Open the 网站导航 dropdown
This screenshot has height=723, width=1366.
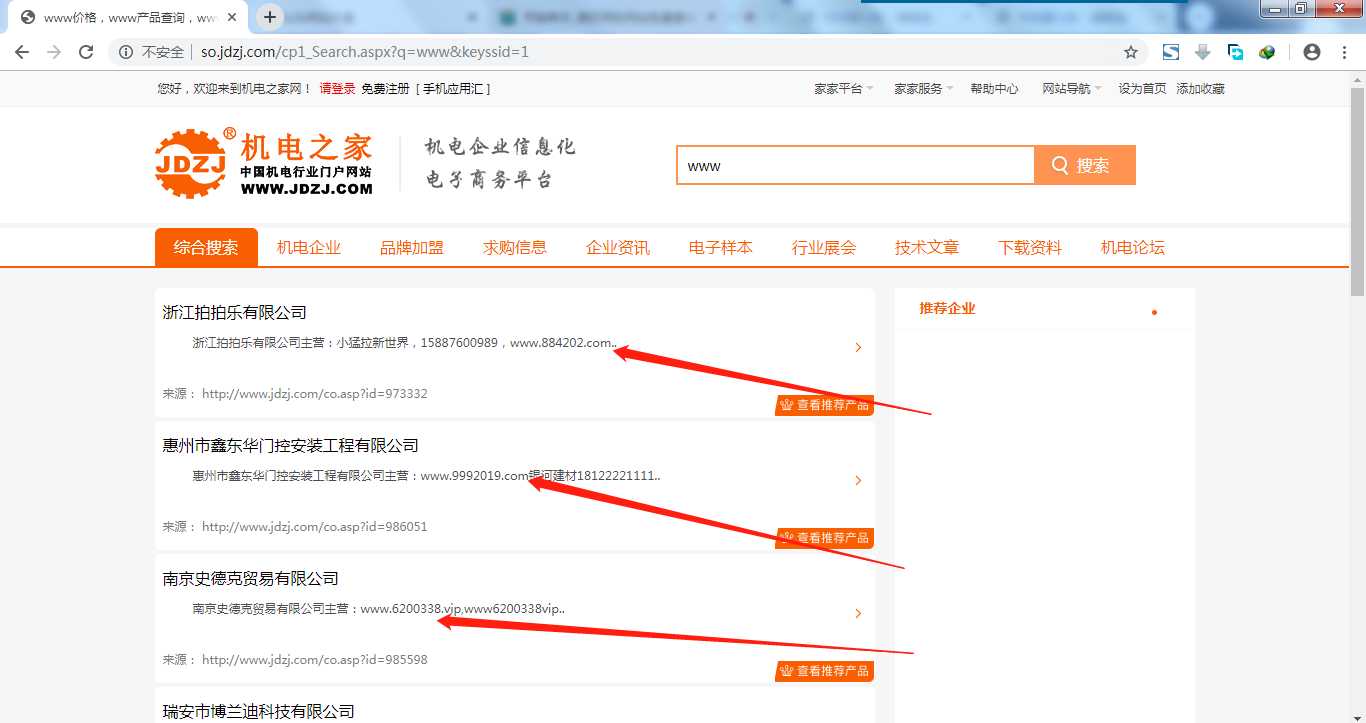(x=1072, y=89)
